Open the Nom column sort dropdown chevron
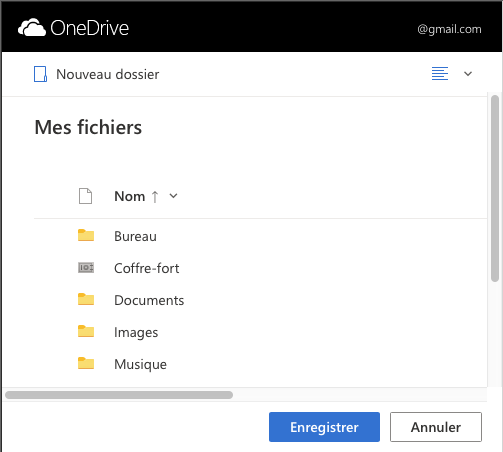Screen dimensions: 503x452 173,196
